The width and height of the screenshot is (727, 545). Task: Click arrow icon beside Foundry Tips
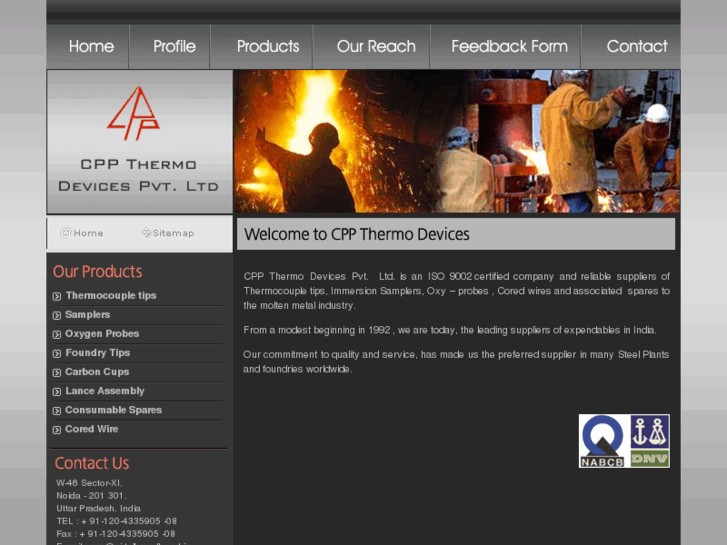[x=57, y=353]
